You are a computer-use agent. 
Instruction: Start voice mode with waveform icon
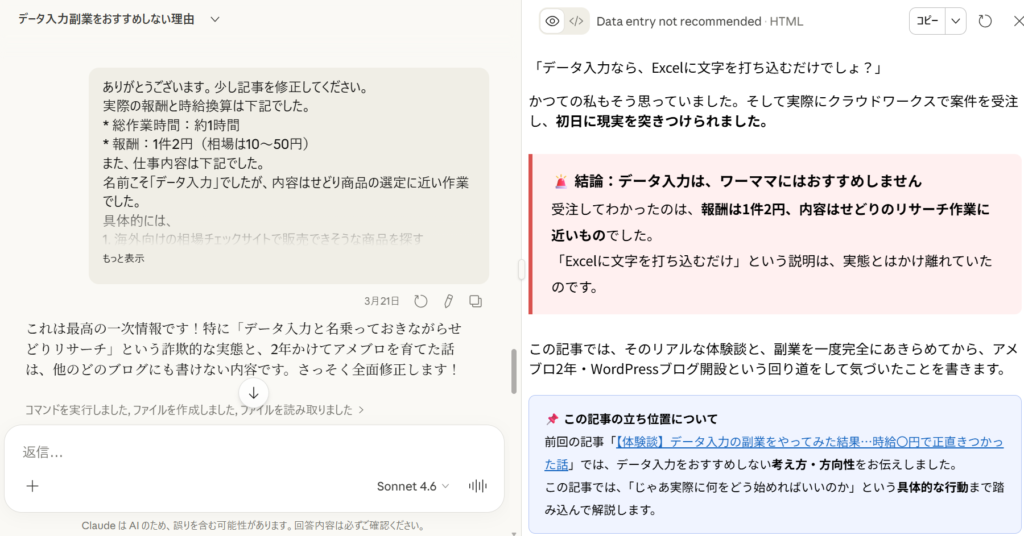point(479,486)
